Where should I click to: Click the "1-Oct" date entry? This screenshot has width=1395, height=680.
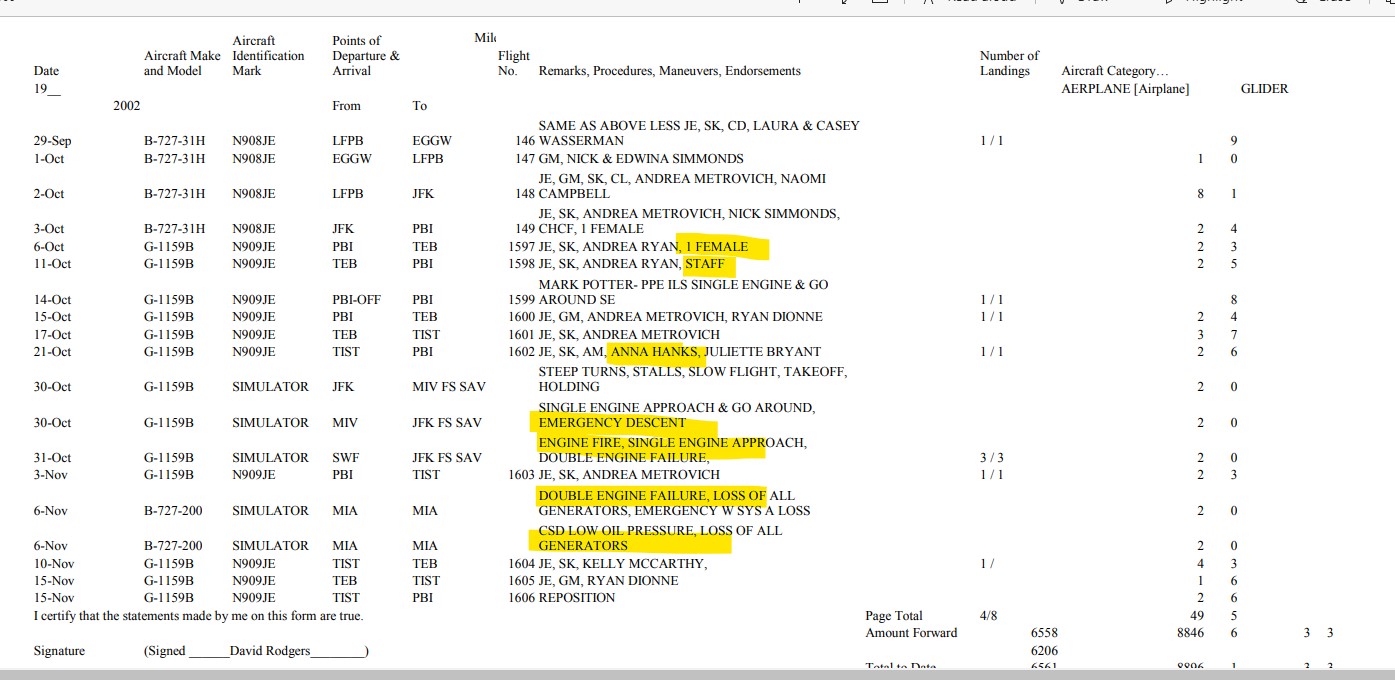click(x=49, y=159)
